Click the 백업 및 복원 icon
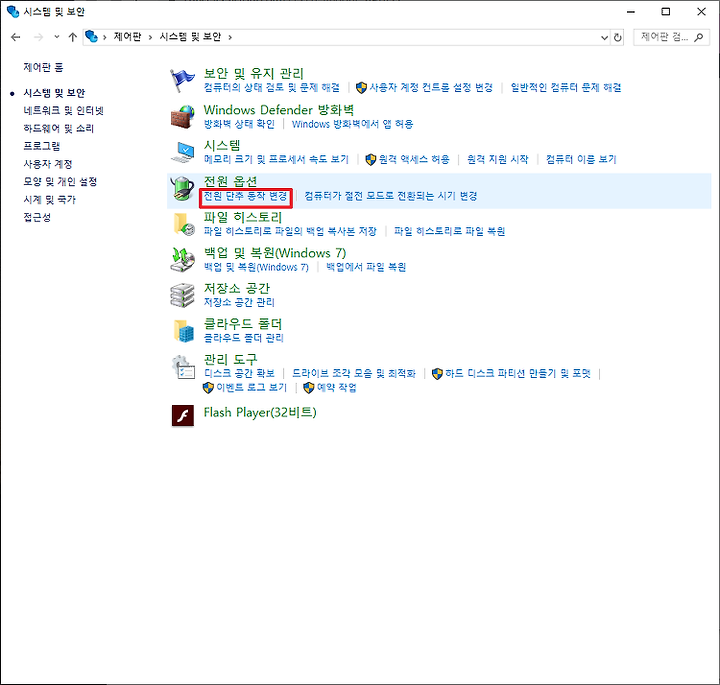Viewport: 720px width, 685px height. (183, 260)
